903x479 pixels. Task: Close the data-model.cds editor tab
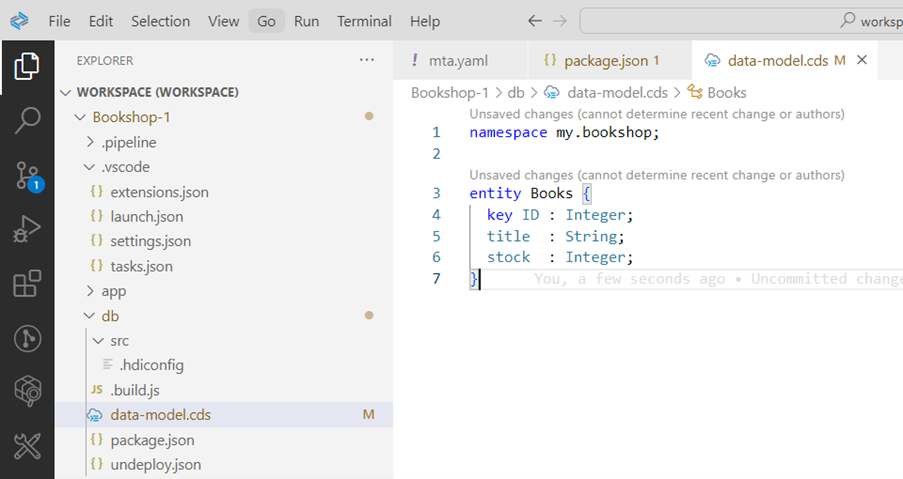click(862, 60)
